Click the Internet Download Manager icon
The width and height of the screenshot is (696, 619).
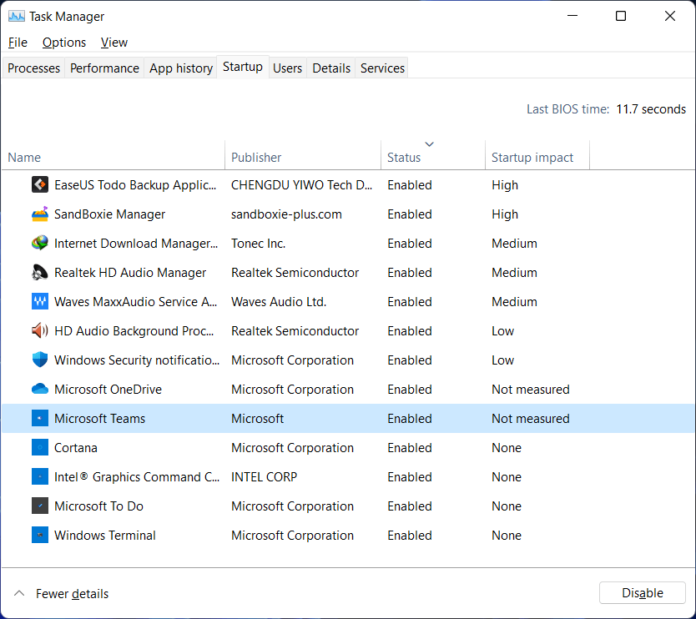40,243
